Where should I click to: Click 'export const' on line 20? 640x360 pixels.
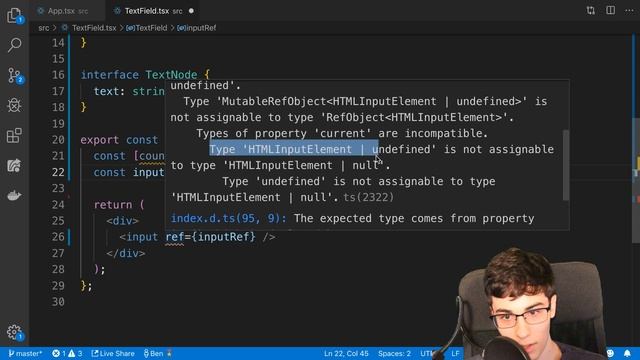119,140
